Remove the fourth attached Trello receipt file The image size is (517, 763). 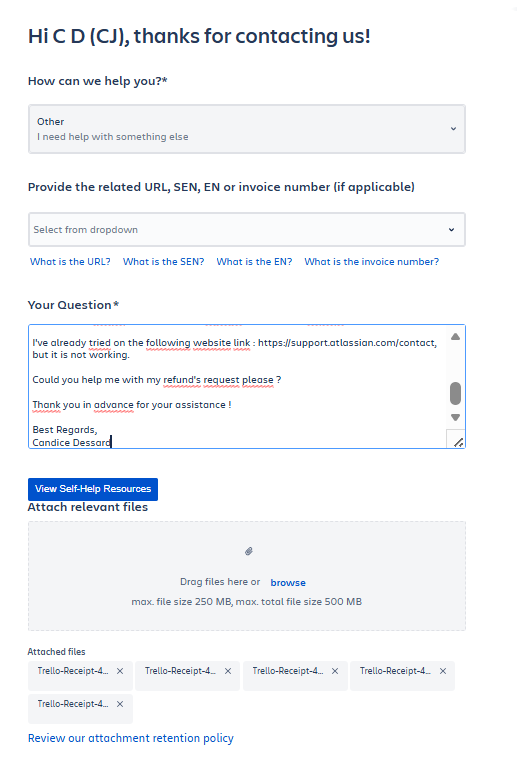pyautogui.click(x=443, y=671)
